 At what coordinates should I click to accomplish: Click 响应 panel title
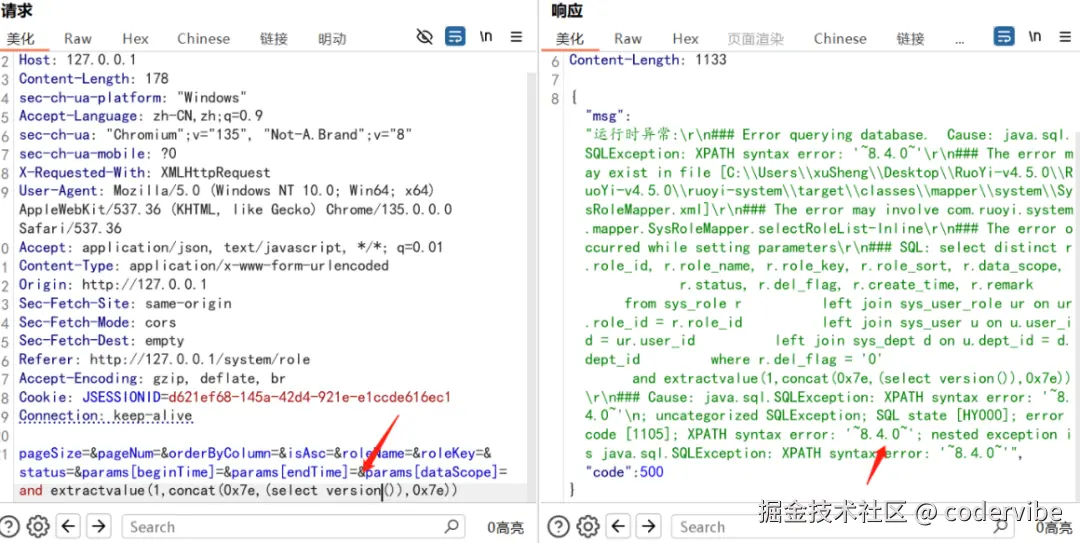pyautogui.click(x=566, y=11)
